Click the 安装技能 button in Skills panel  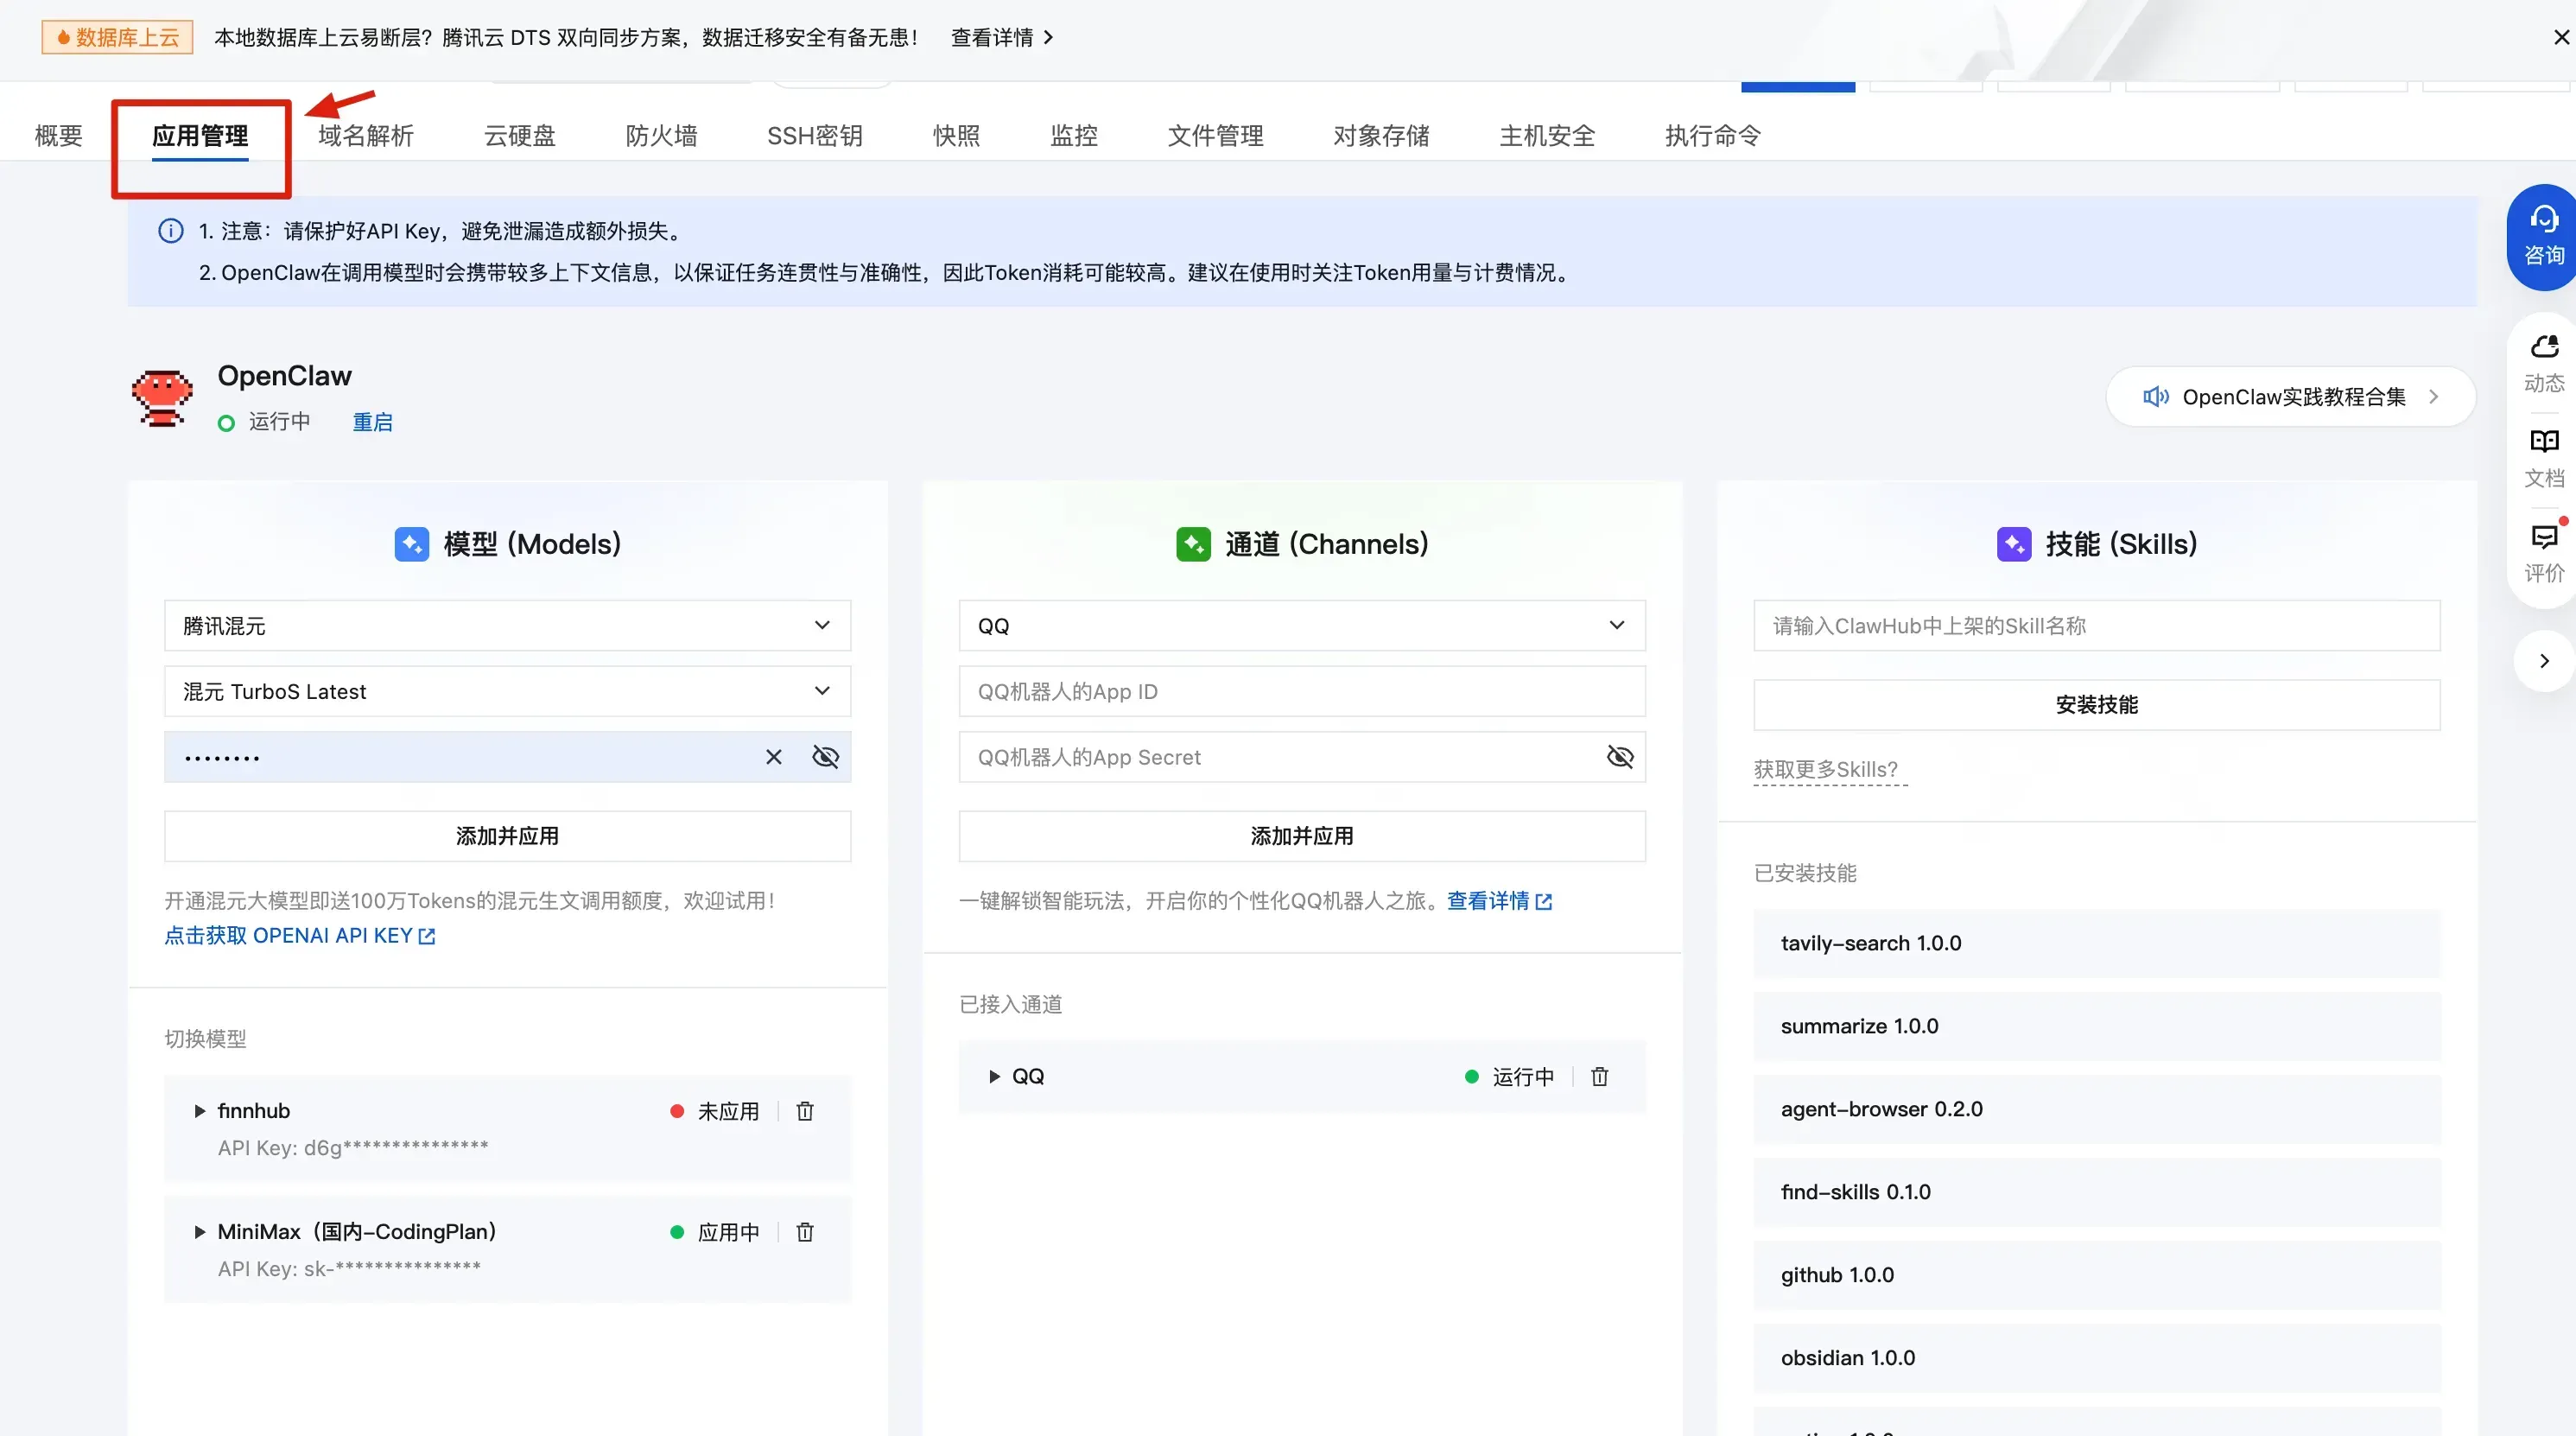(2096, 704)
